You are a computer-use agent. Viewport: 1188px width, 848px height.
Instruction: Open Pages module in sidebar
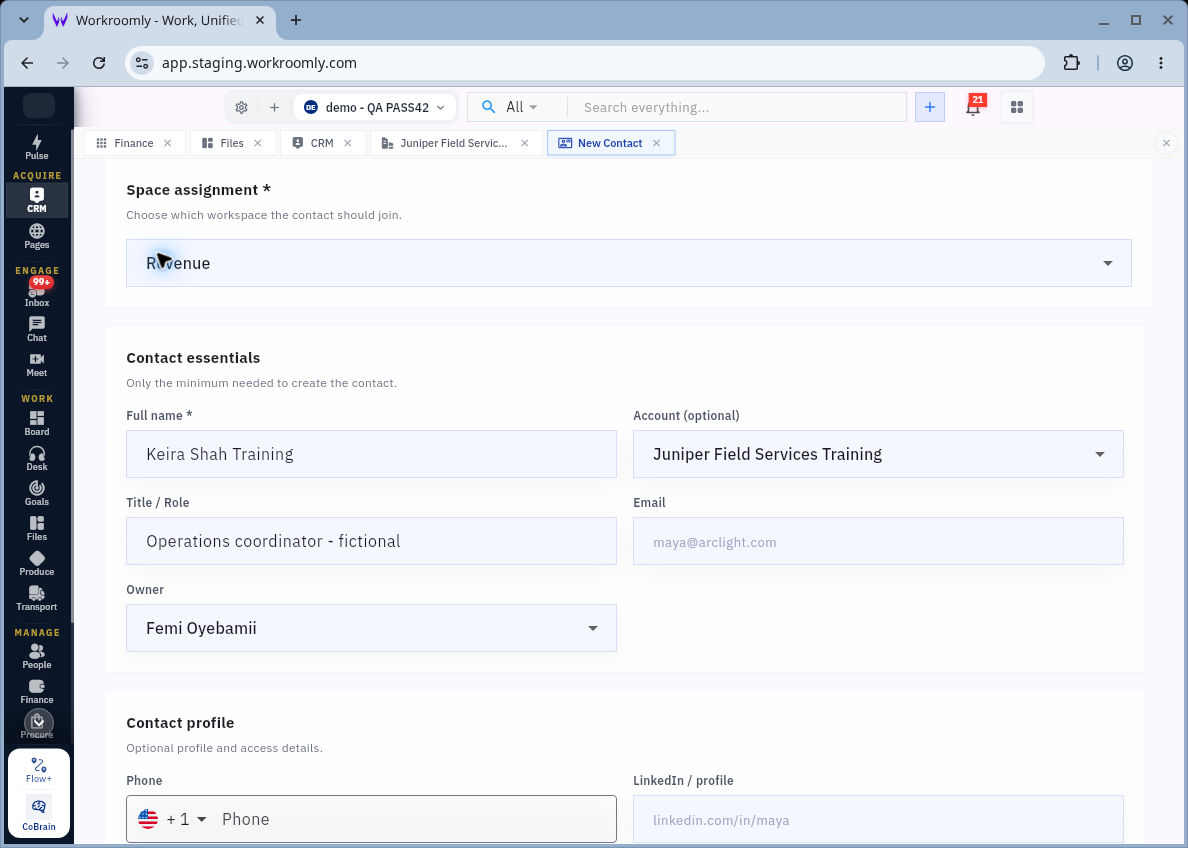[36, 236]
